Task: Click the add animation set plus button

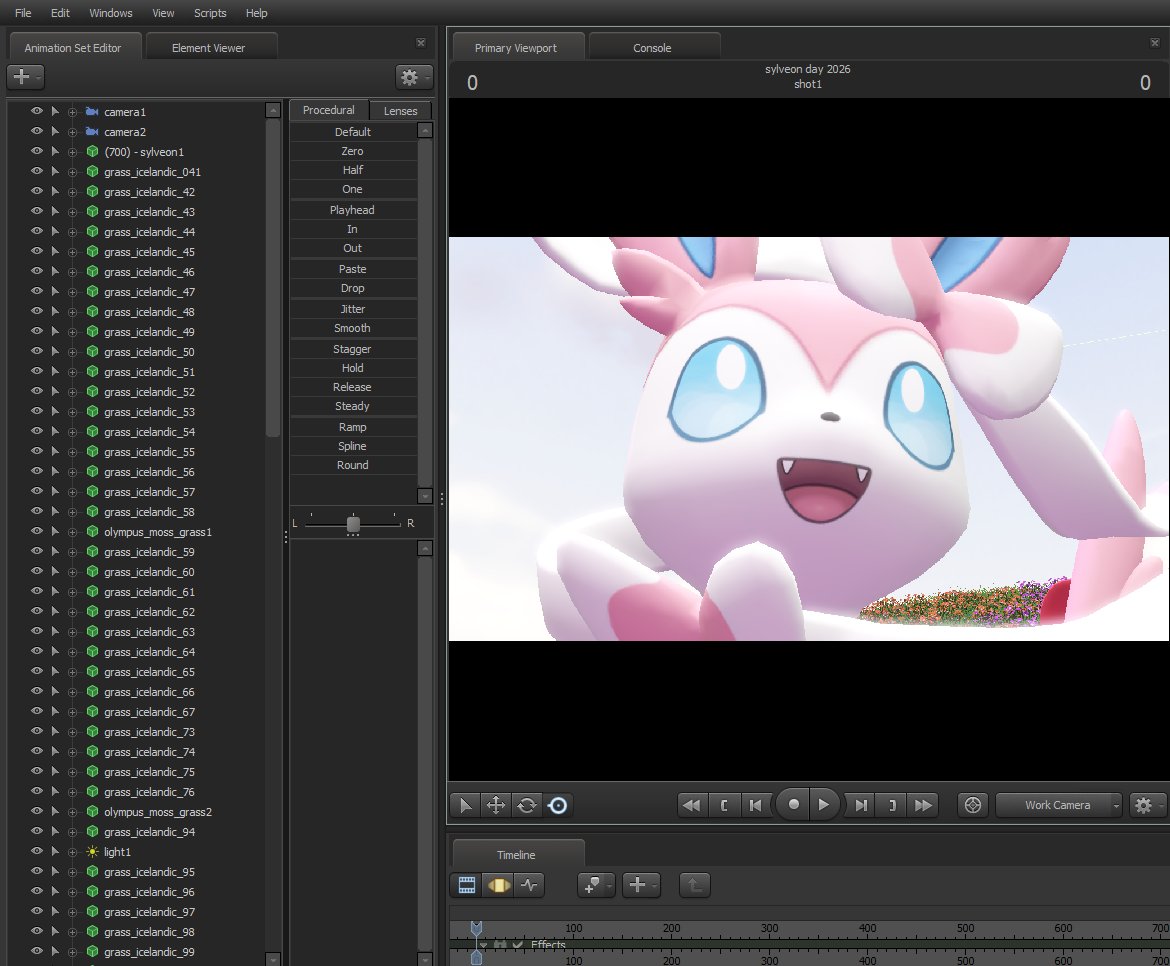Action: 25,76
